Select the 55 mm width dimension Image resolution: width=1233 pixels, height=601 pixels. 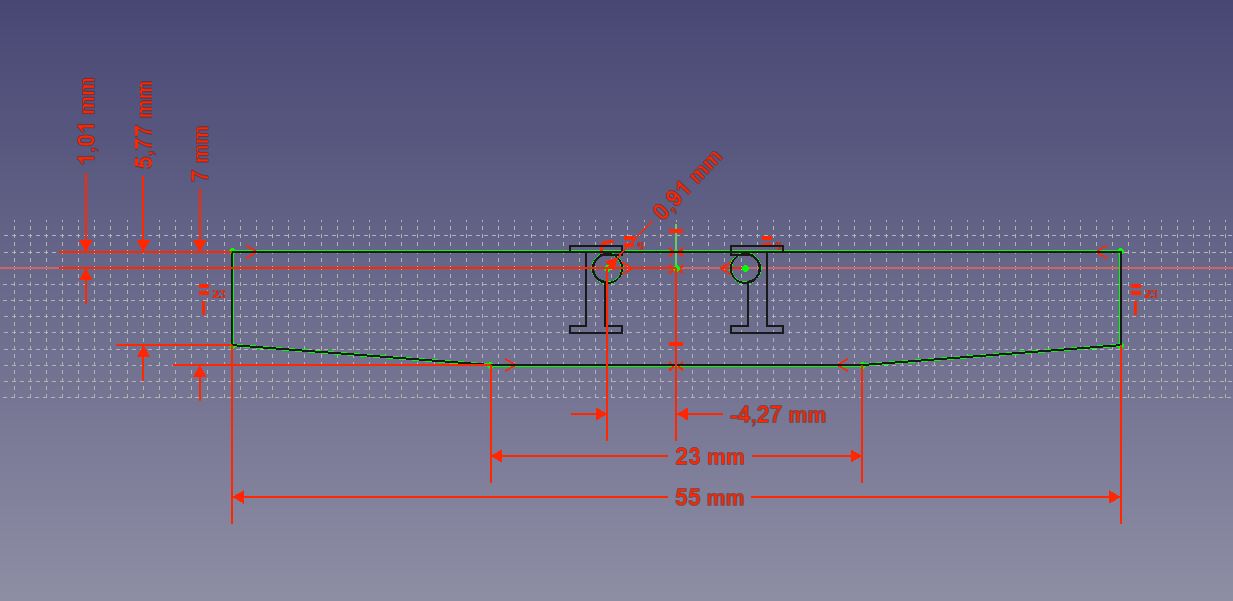click(709, 497)
